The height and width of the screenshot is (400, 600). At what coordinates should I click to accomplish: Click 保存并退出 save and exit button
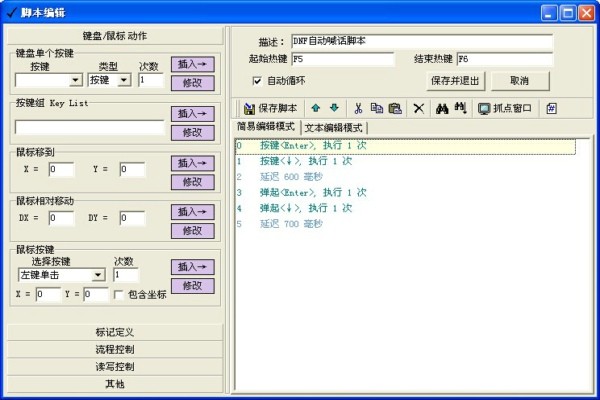[x=455, y=81]
